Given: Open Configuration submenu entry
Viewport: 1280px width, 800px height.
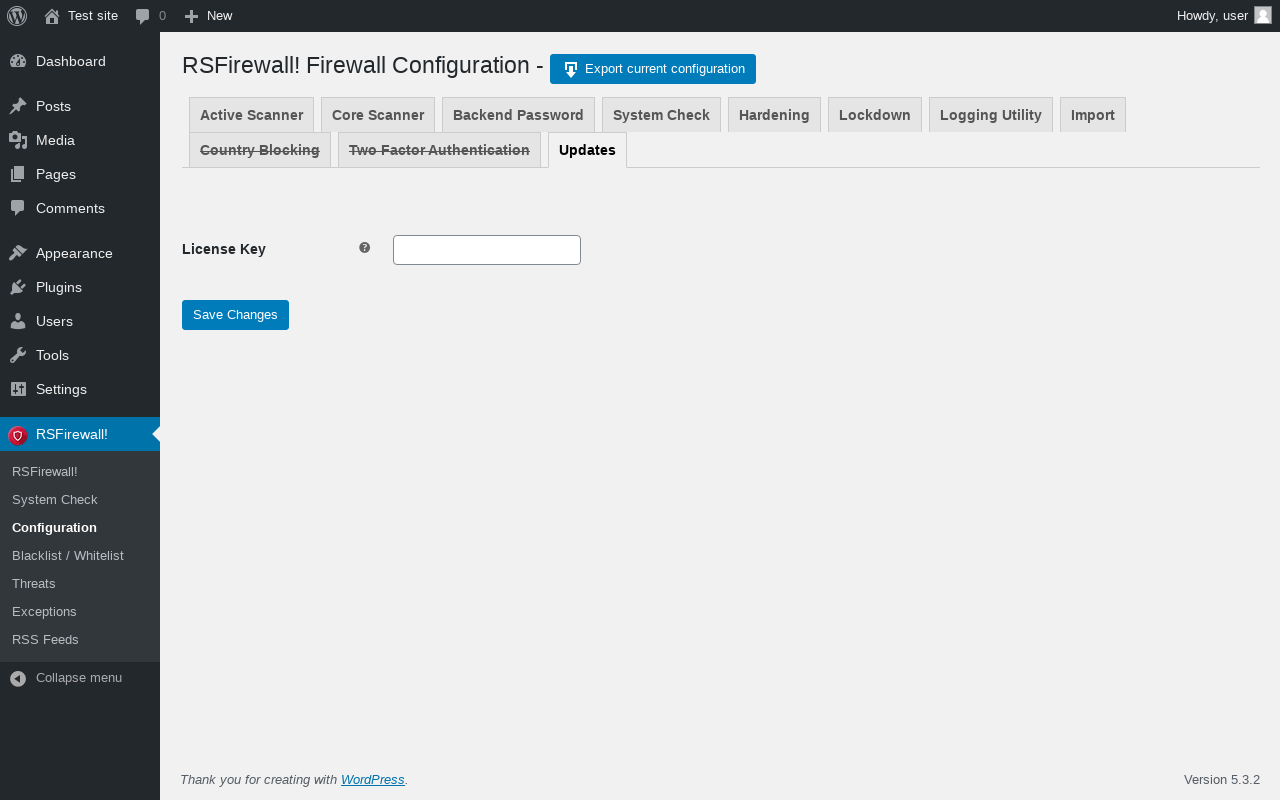Looking at the screenshot, I should tap(54, 527).
